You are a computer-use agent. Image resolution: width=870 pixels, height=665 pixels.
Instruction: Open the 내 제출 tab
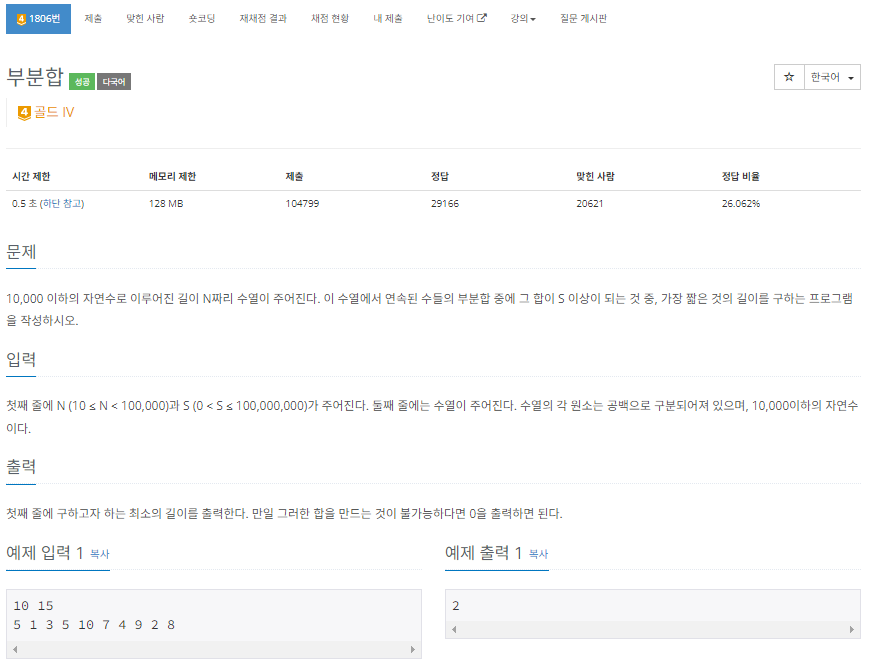(388, 19)
